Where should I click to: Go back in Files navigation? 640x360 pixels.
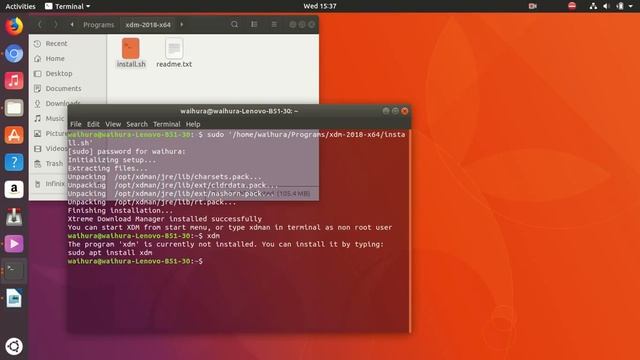(x=40, y=24)
